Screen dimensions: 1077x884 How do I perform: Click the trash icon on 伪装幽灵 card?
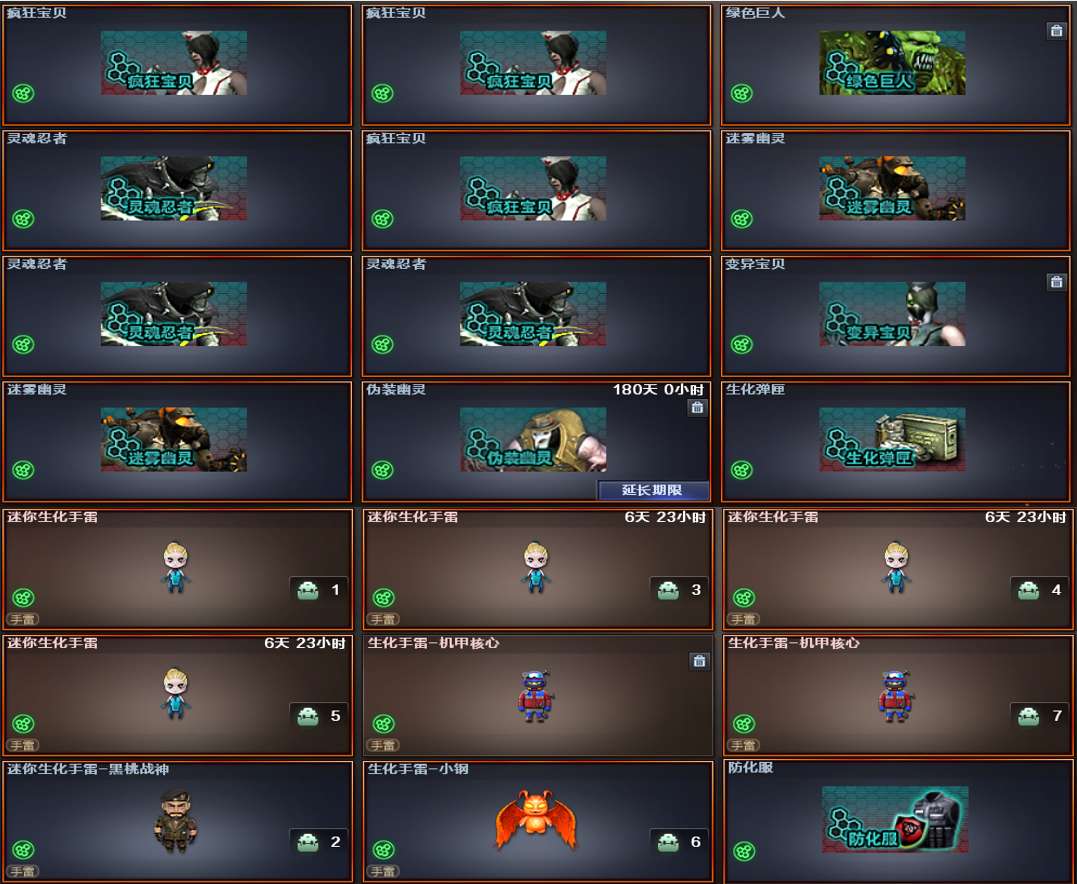pyautogui.click(x=697, y=408)
